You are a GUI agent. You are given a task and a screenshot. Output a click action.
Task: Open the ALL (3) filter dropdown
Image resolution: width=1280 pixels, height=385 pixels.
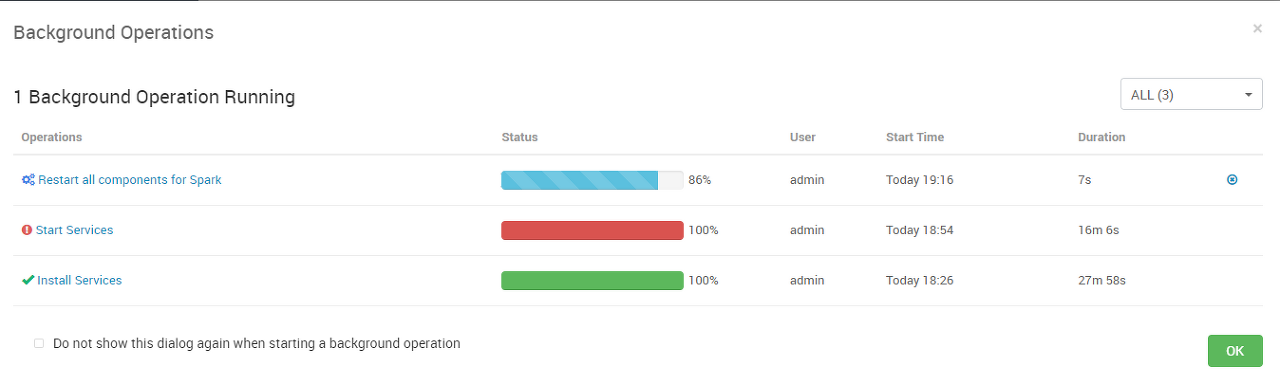(1191, 95)
